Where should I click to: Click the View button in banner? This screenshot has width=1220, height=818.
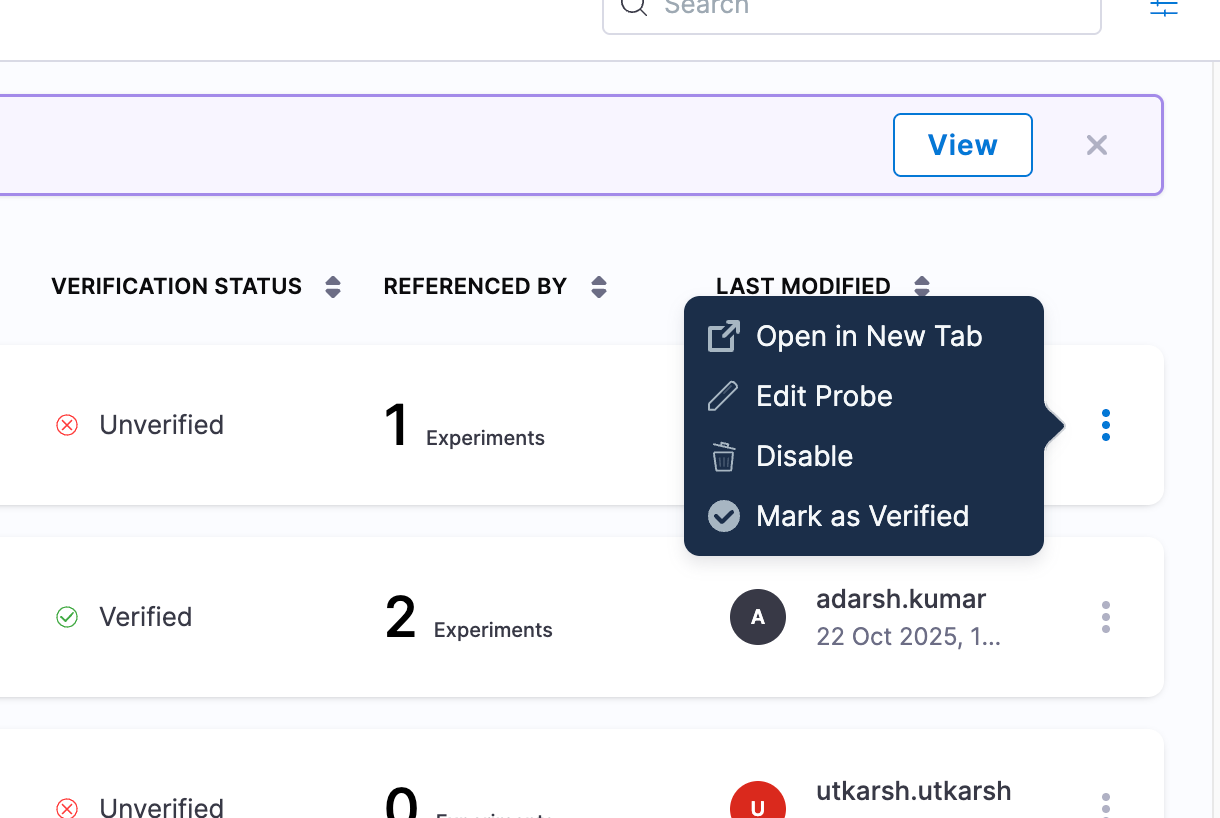[962, 146]
